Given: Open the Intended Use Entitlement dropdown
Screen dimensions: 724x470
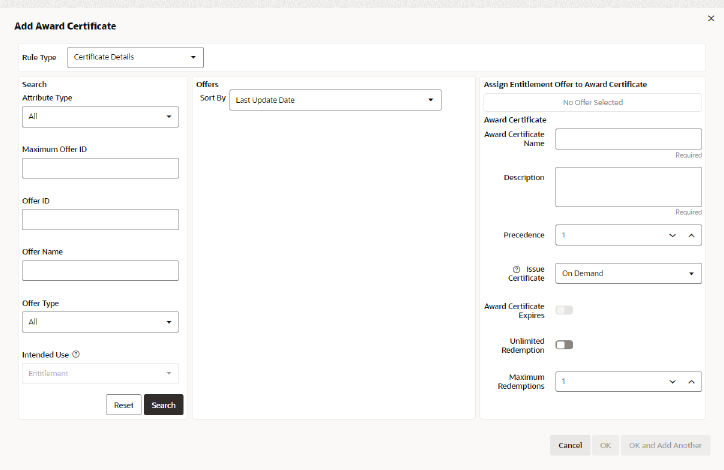Looking at the screenshot, I should pyautogui.click(x=100, y=374).
